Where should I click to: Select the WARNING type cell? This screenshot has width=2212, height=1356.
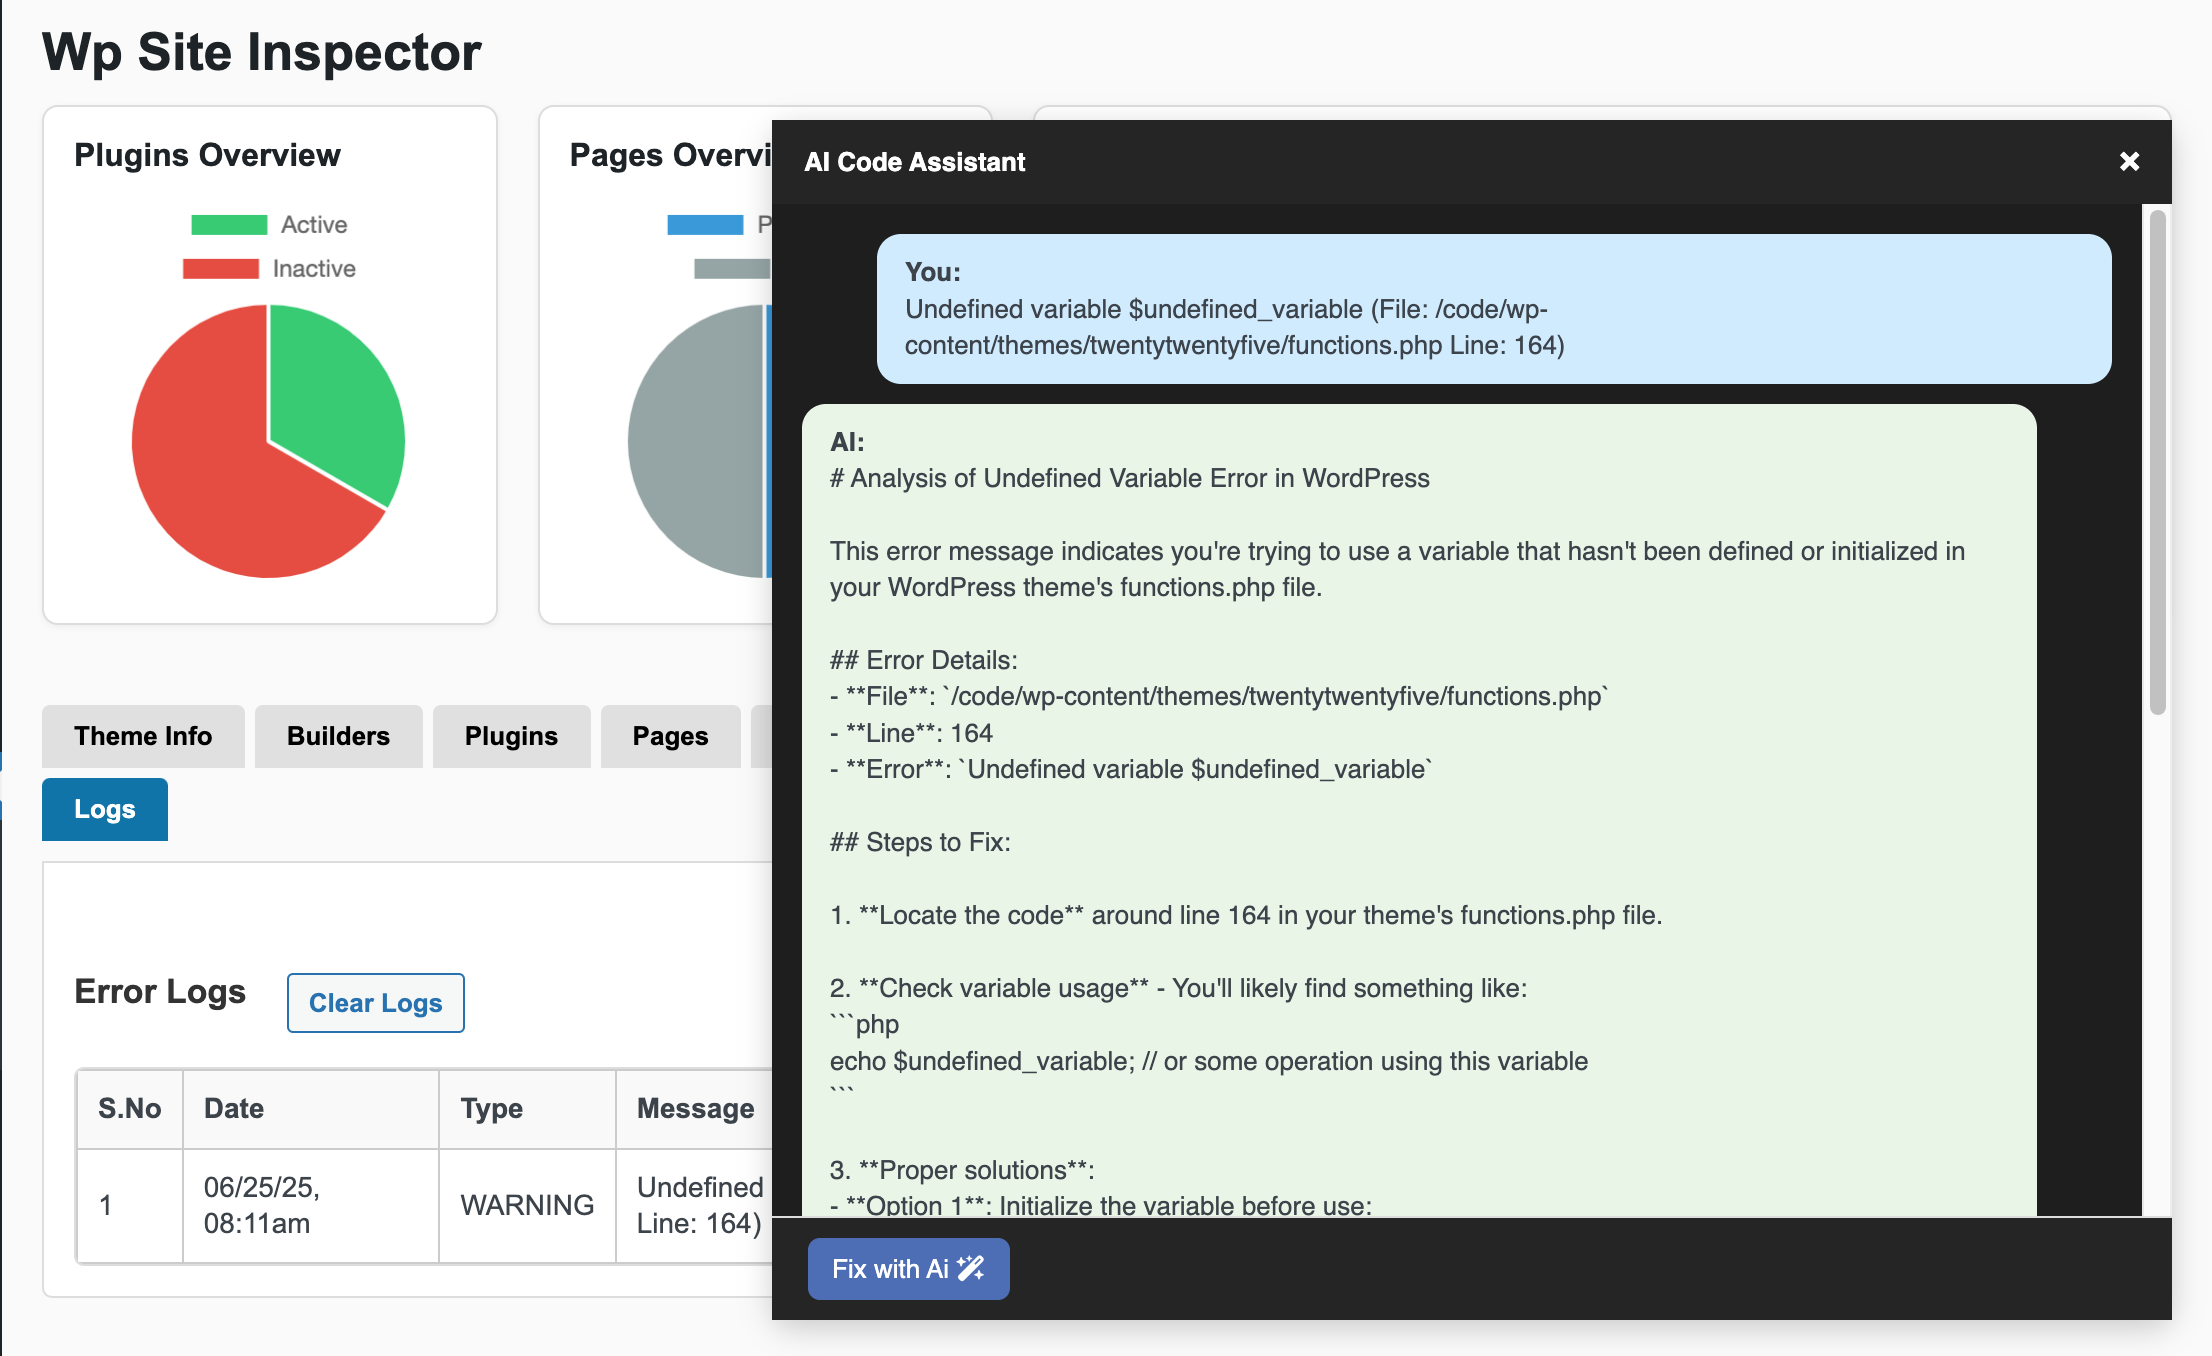pyautogui.click(x=527, y=1205)
